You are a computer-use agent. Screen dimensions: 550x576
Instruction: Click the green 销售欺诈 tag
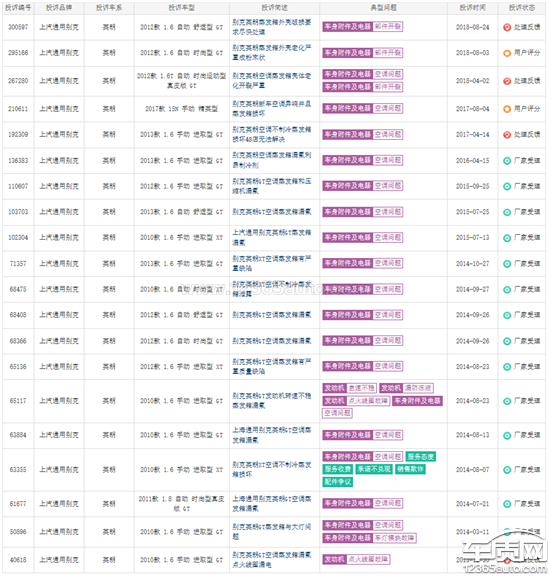pyautogui.click(x=410, y=469)
